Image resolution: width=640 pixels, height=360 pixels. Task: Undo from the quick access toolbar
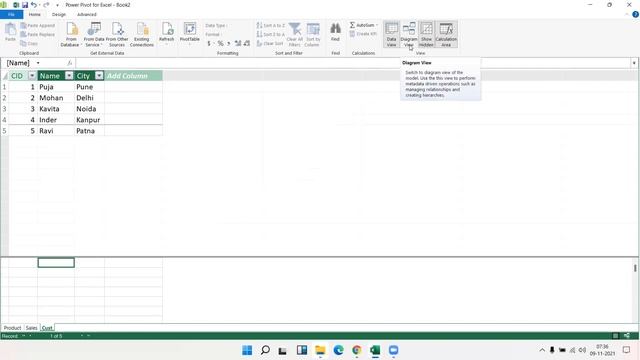pyautogui.click(x=34, y=5)
